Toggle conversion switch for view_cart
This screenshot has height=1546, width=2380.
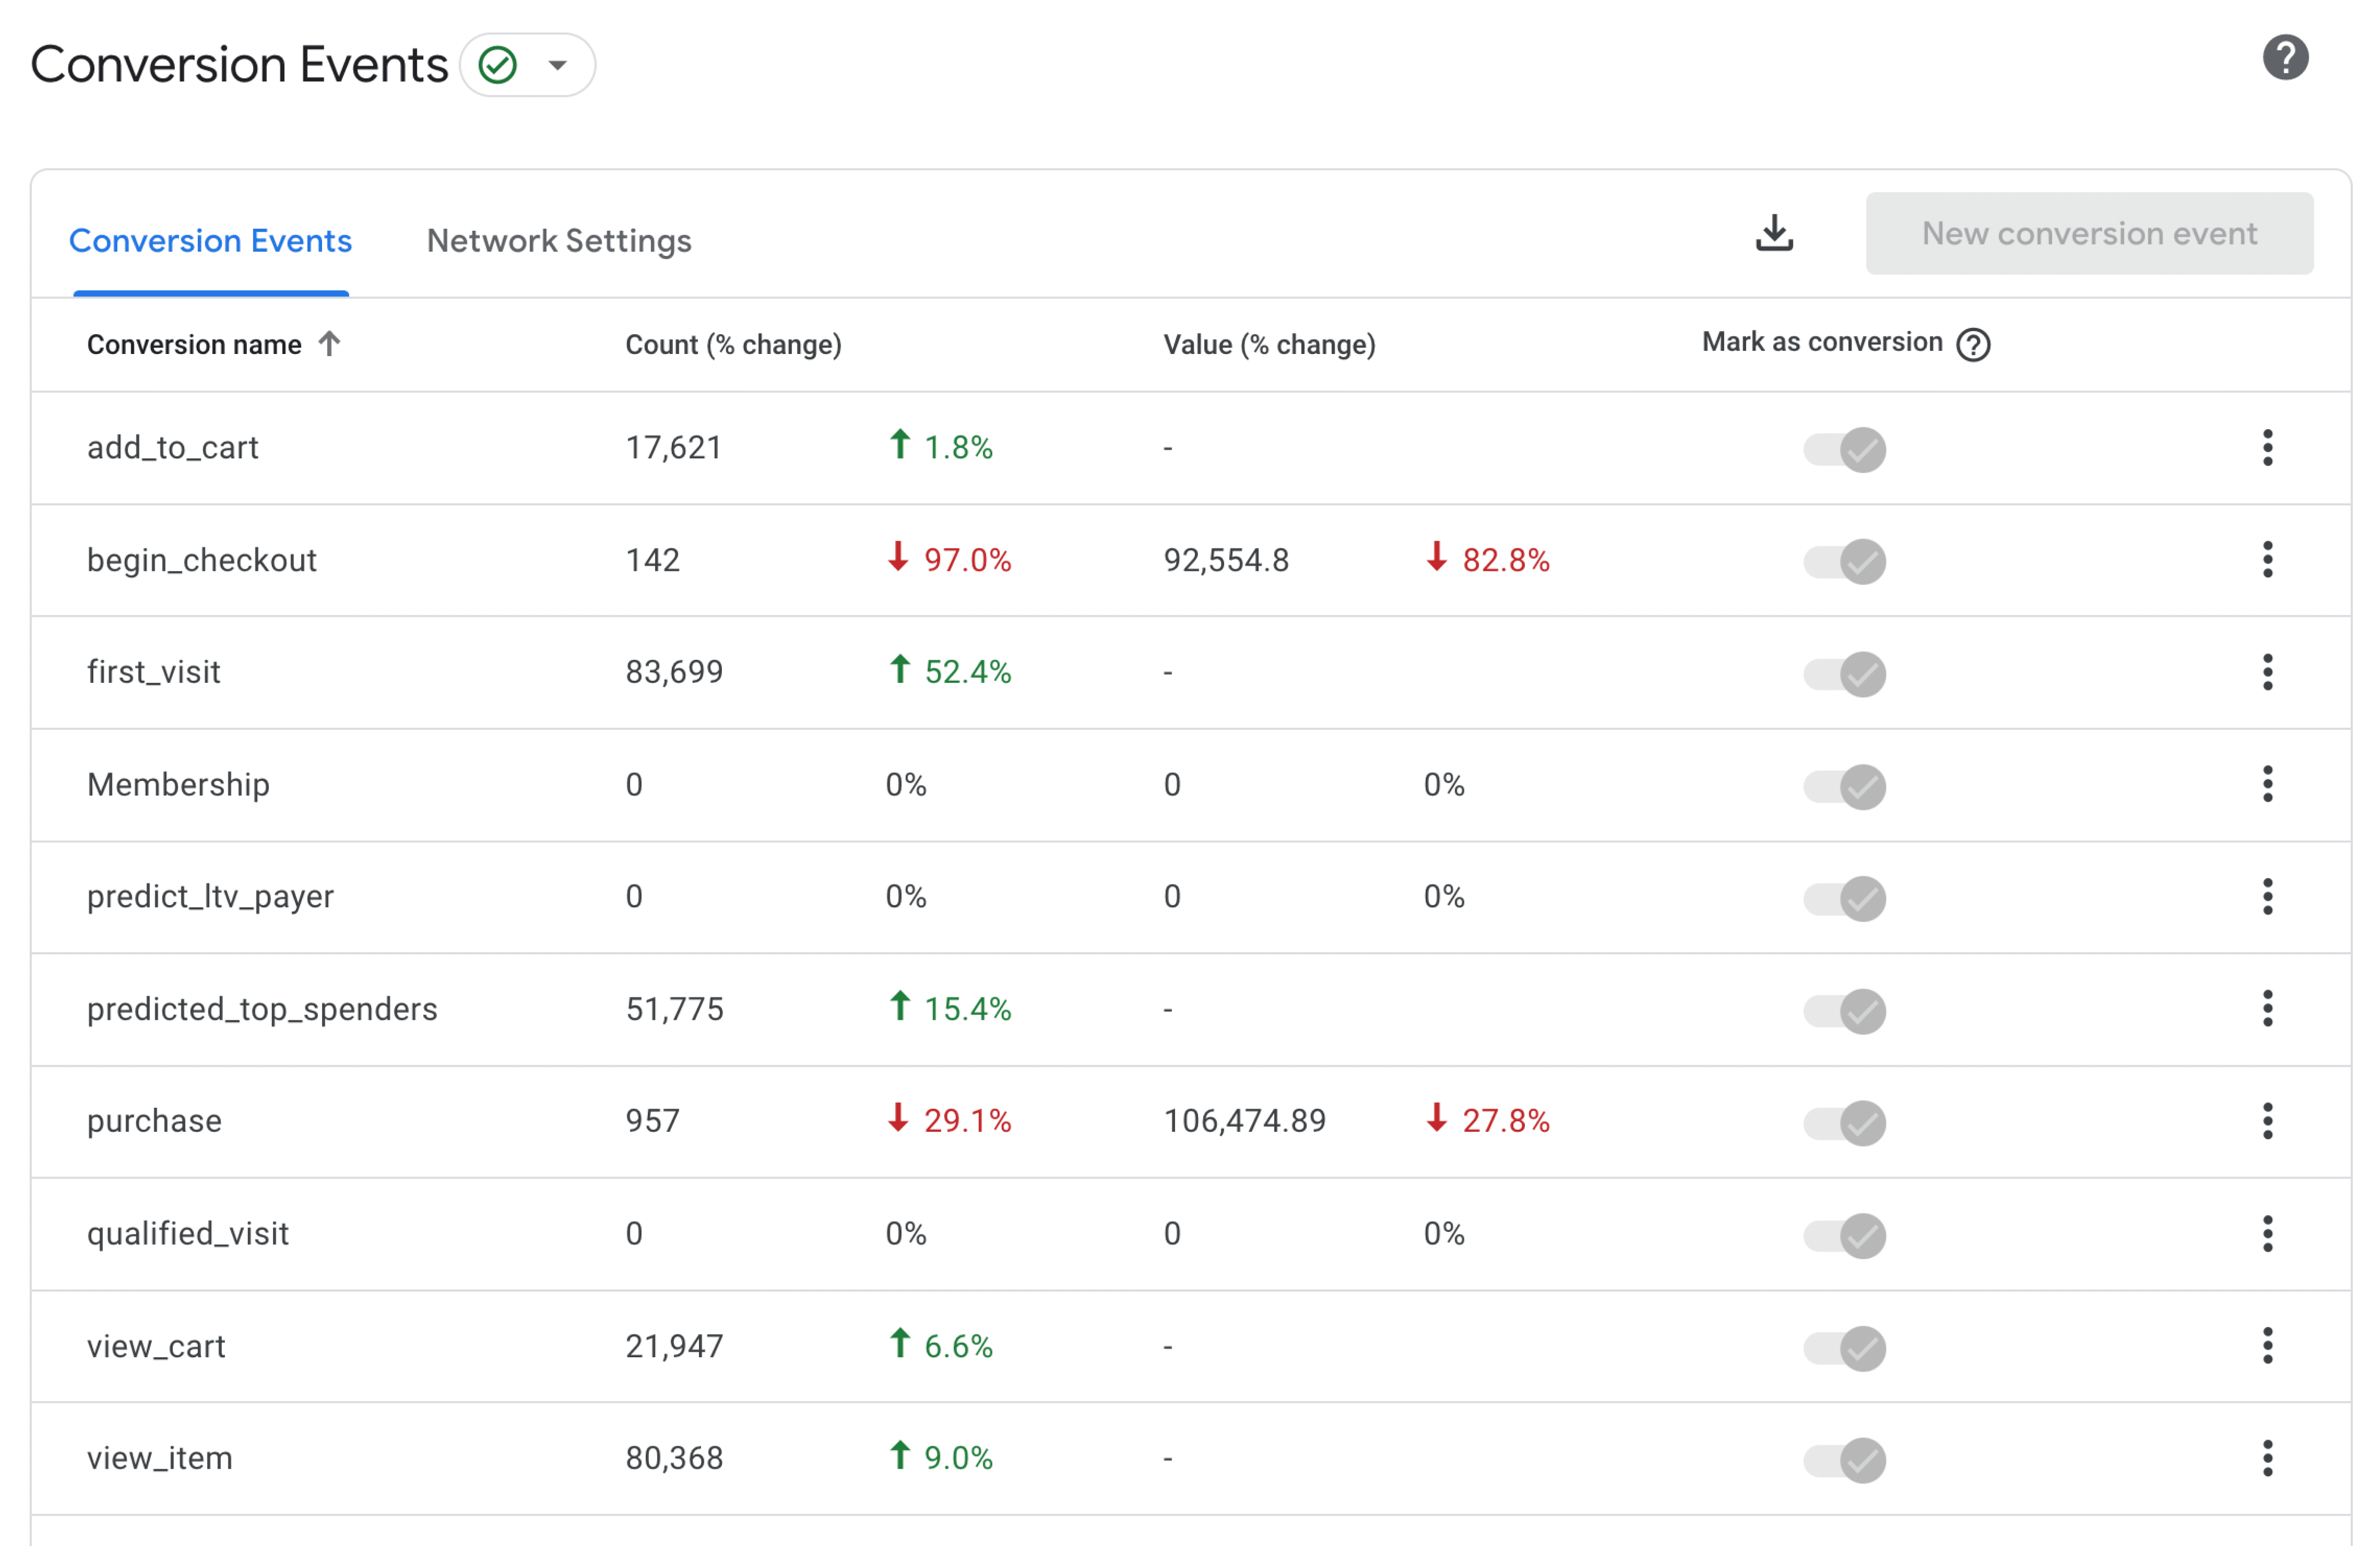[x=1844, y=1347]
